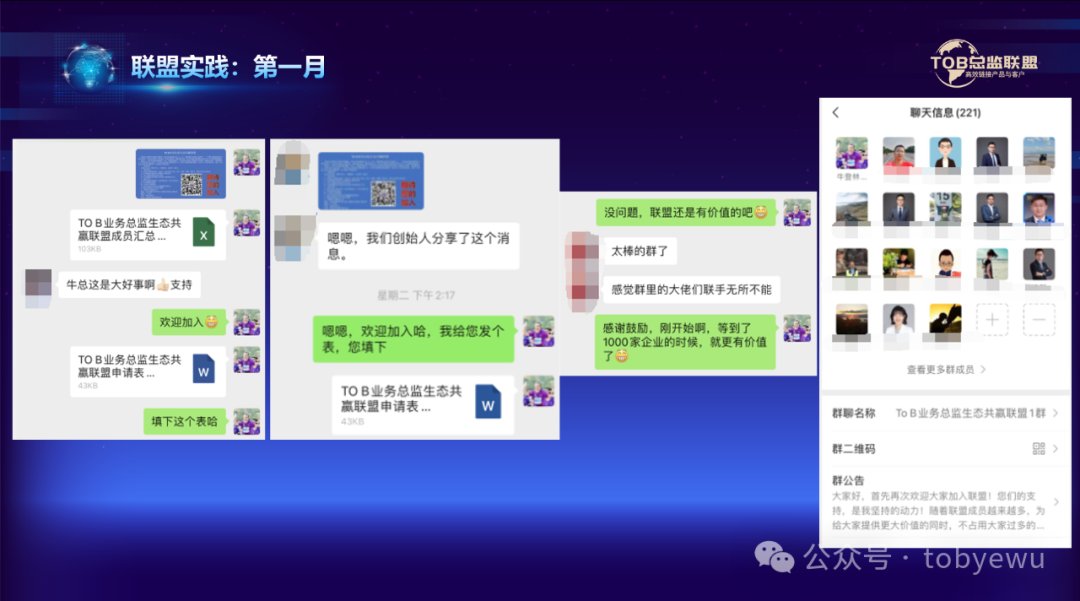Image resolution: width=1080 pixels, height=601 pixels.
Task: Click the 填下这个表哈 bubble
Action: tap(185, 421)
